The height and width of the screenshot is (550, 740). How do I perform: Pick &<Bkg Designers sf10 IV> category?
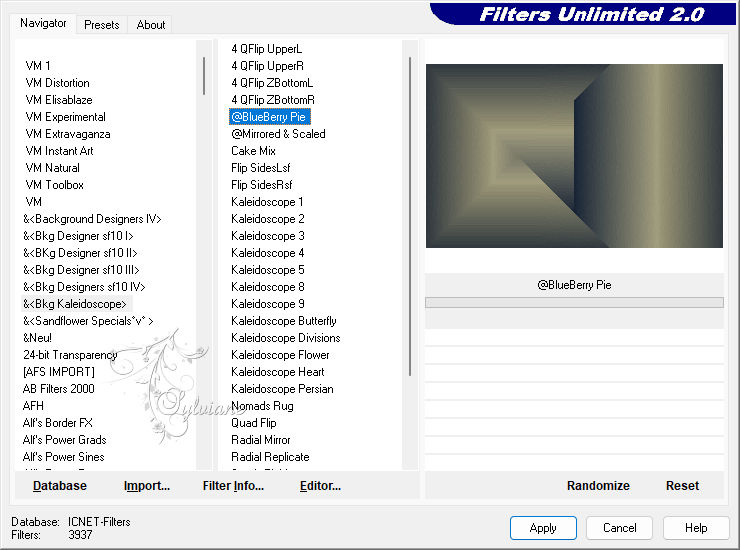[x=84, y=287]
